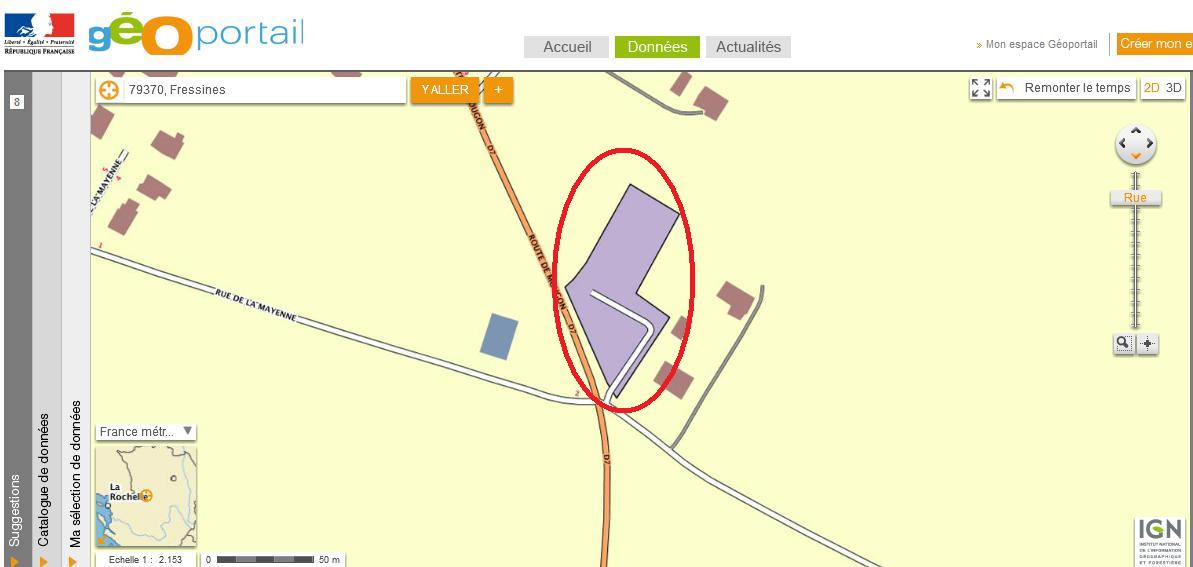Click the Géoportail logo
Viewport: 1193px width, 567px height.
click(196, 34)
